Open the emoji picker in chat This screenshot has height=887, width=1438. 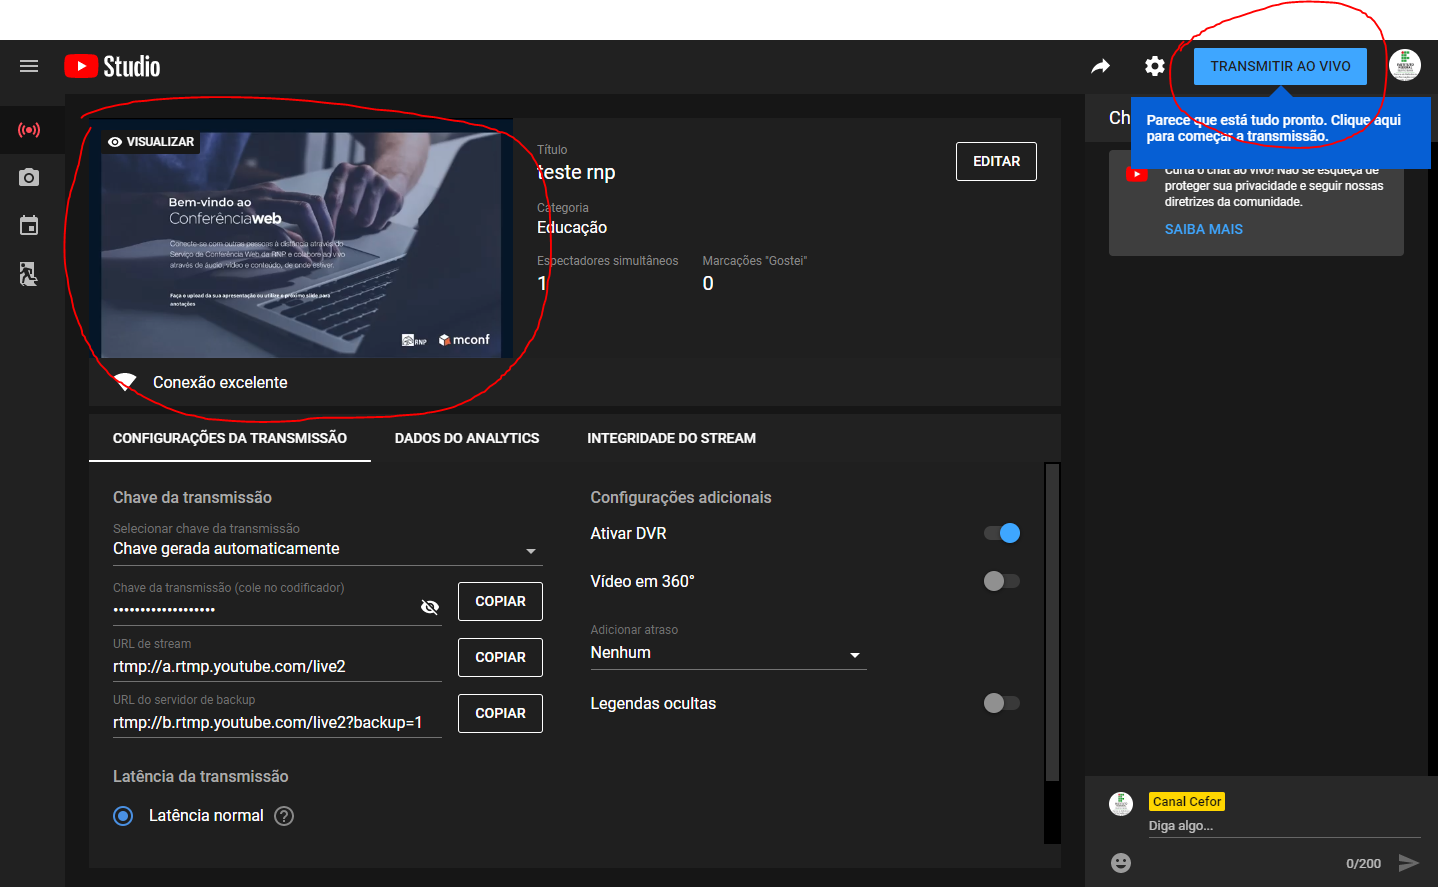coord(1121,863)
